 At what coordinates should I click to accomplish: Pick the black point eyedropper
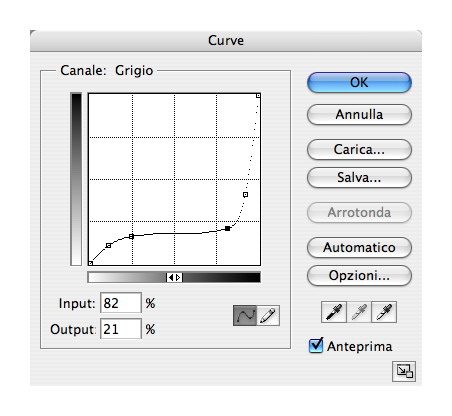[x=334, y=312]
